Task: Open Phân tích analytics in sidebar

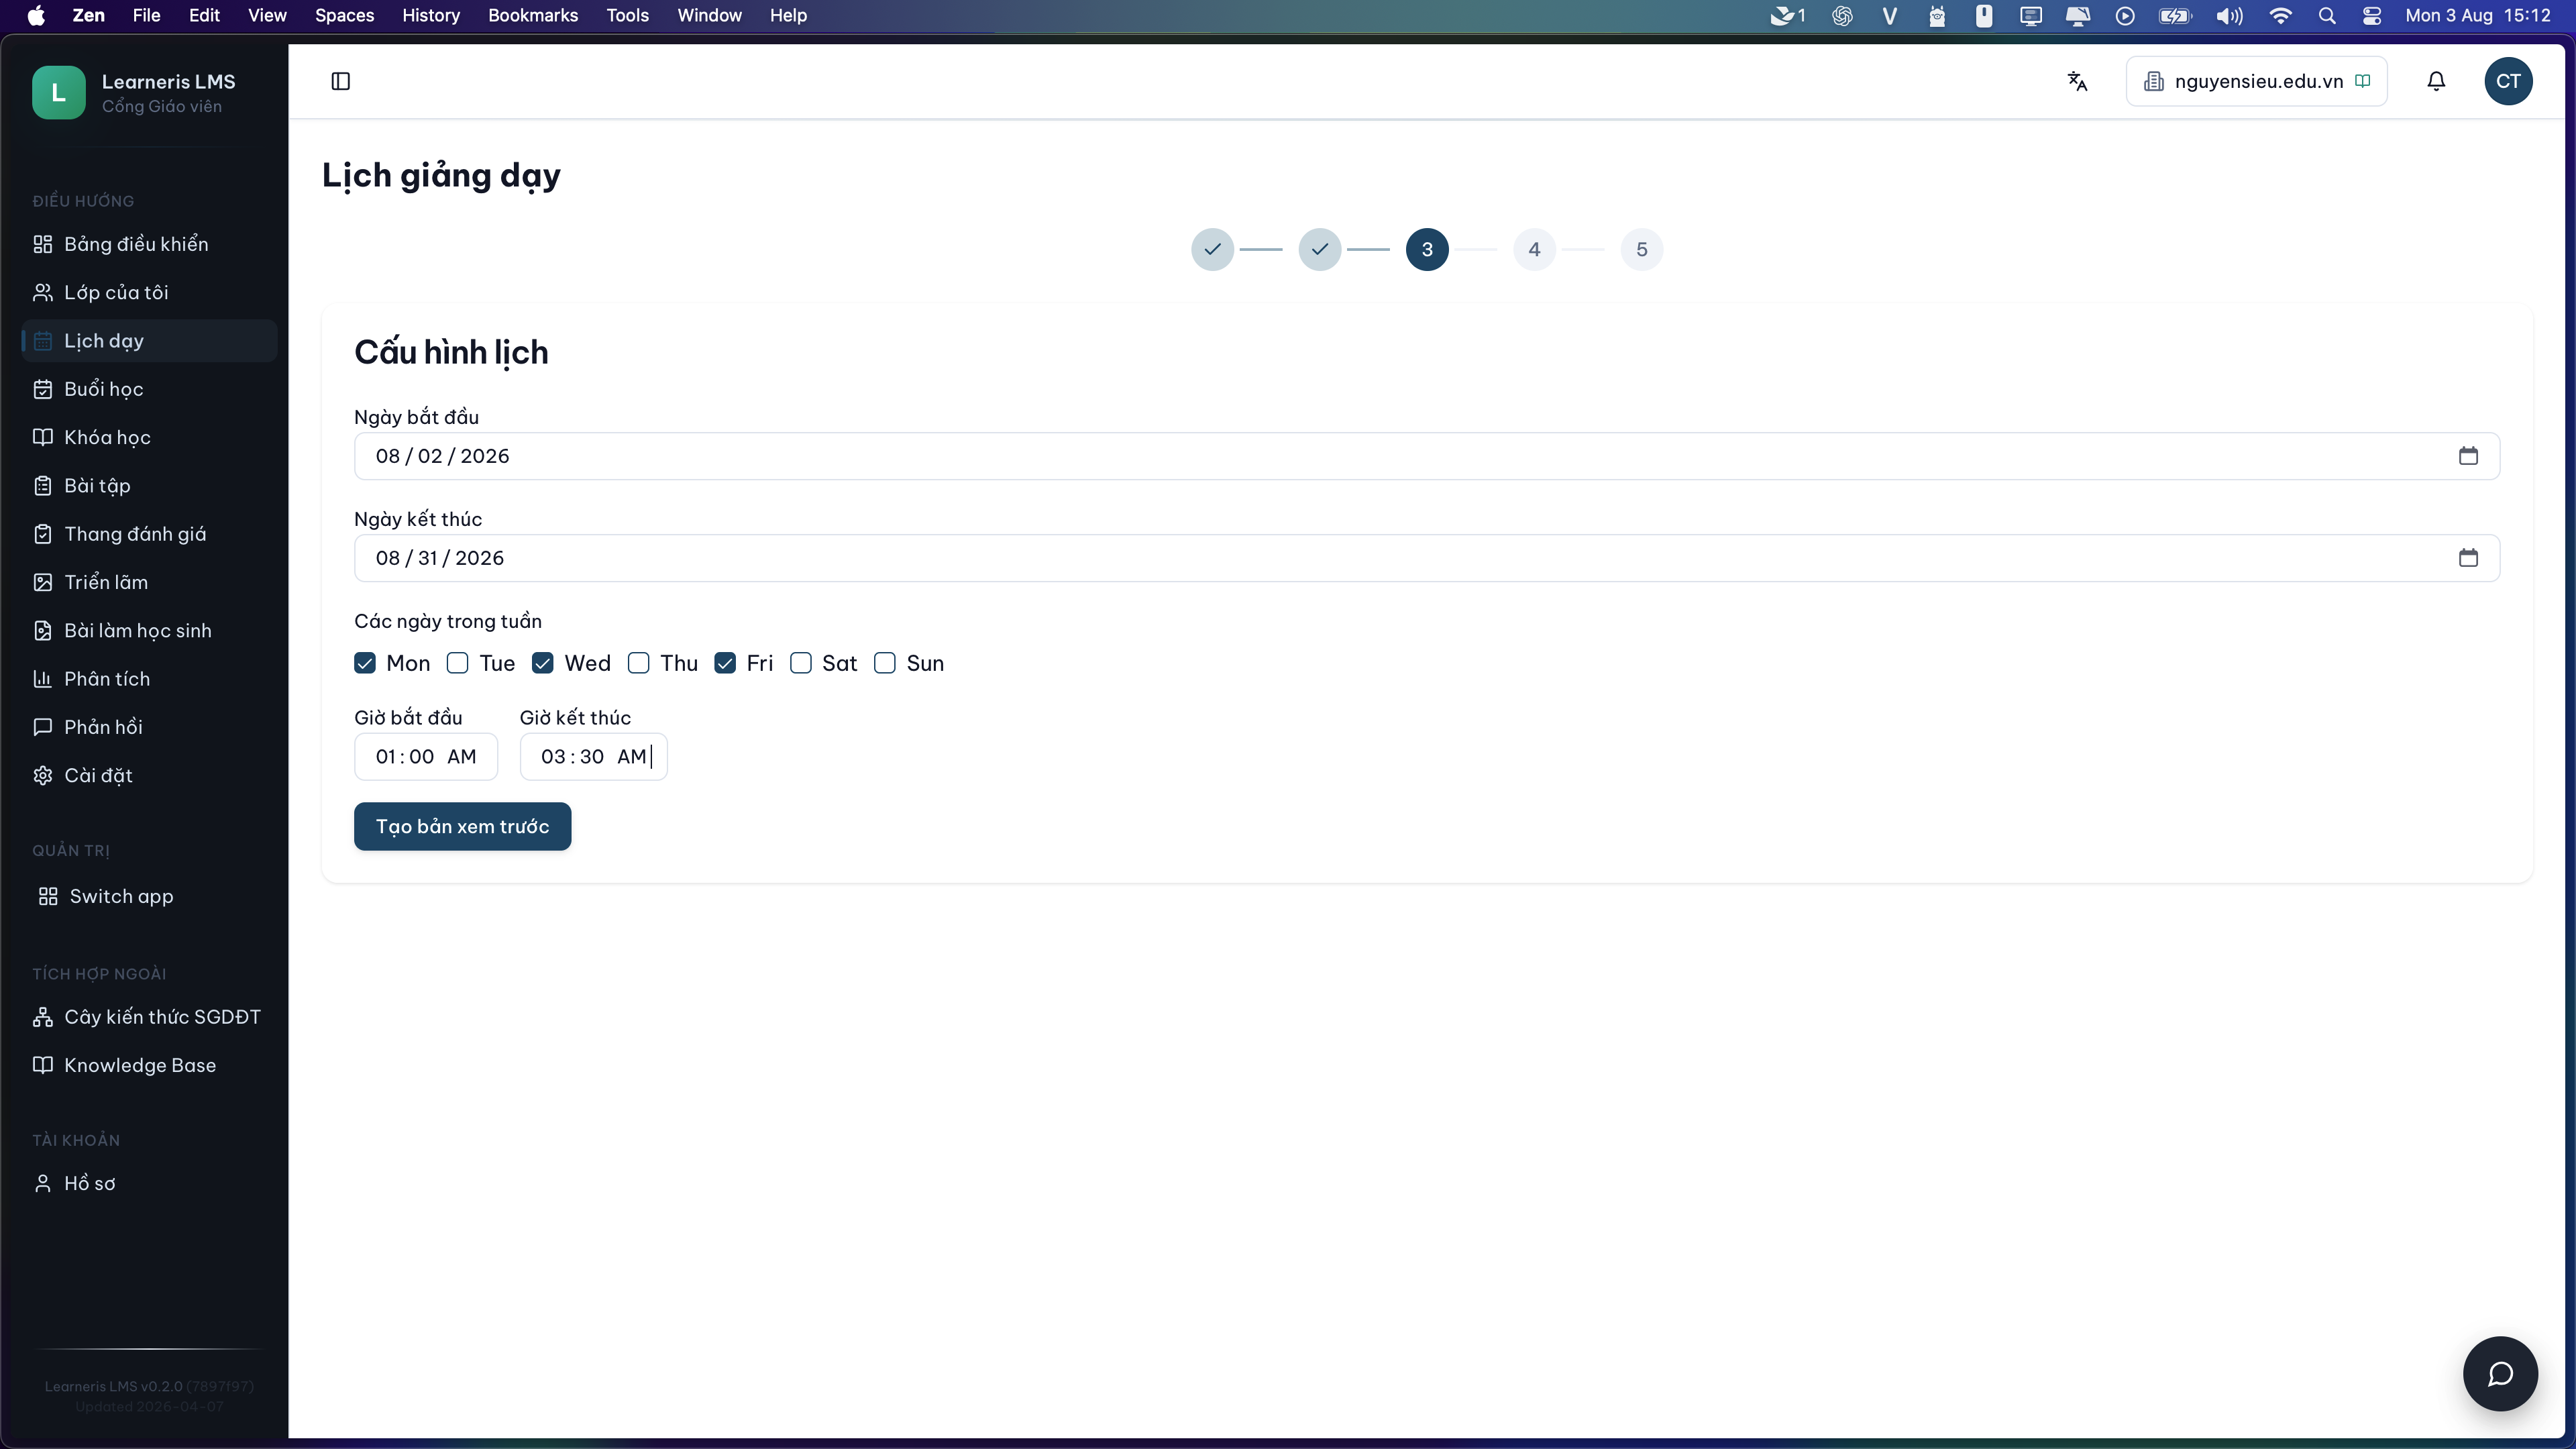Action: 149,679
